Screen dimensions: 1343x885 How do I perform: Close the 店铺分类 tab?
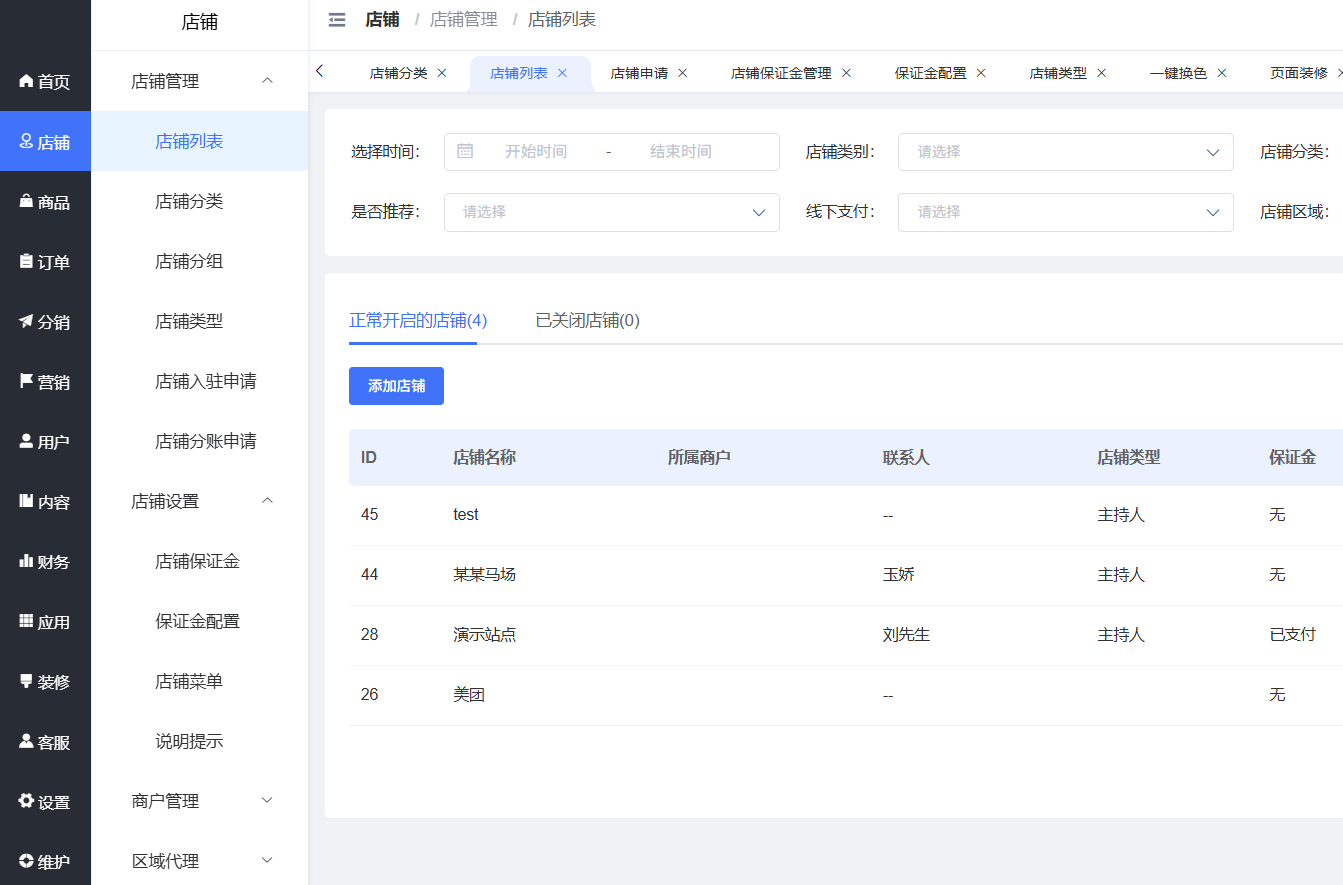pos(442,73)
